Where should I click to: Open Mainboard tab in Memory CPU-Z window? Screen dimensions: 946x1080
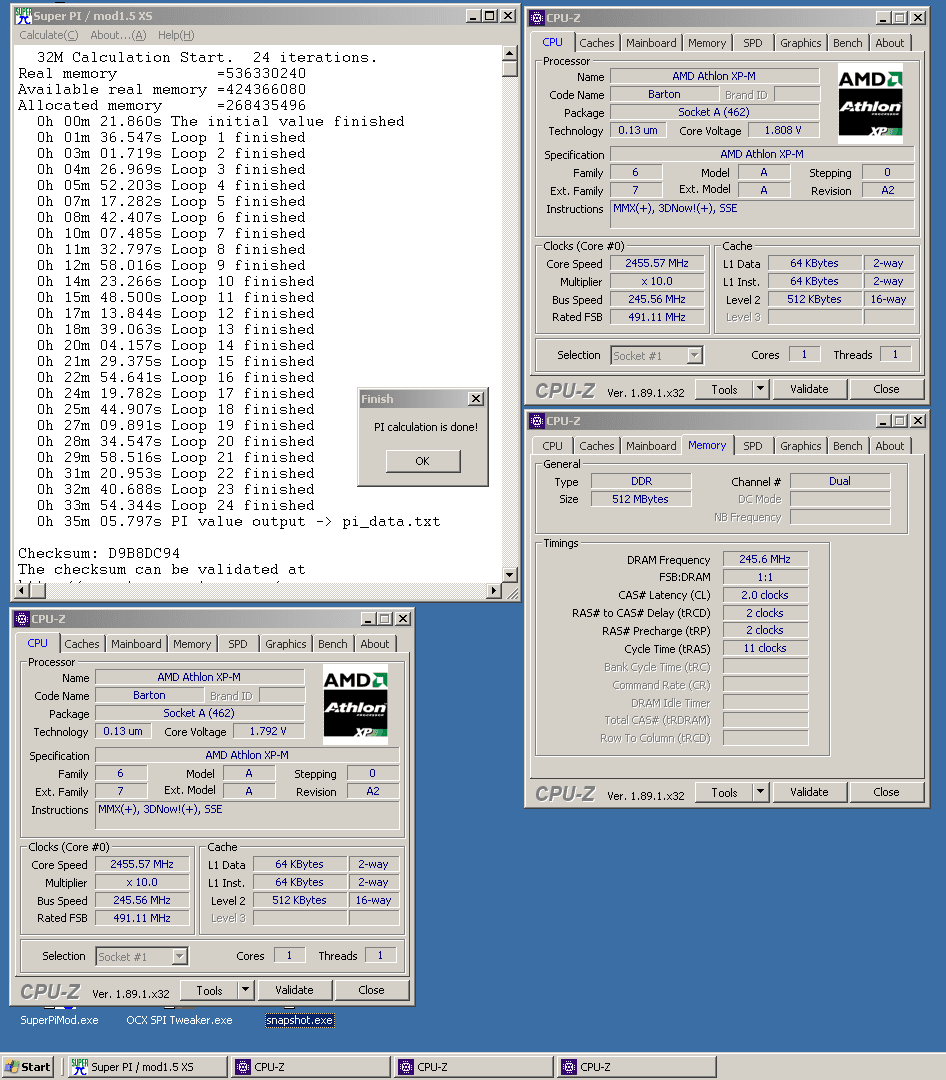(651, 446)
